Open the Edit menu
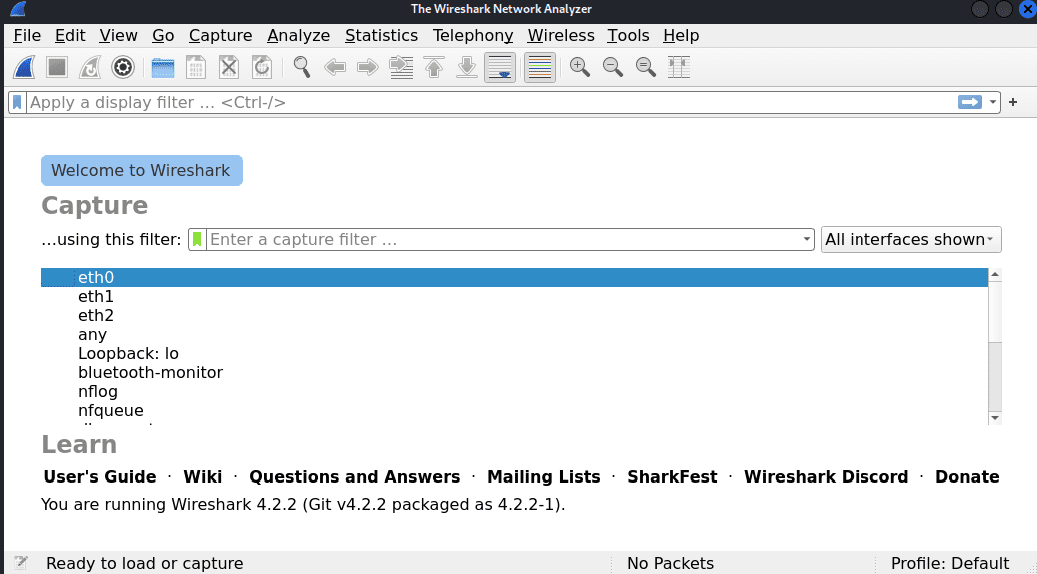 (70, 36)
